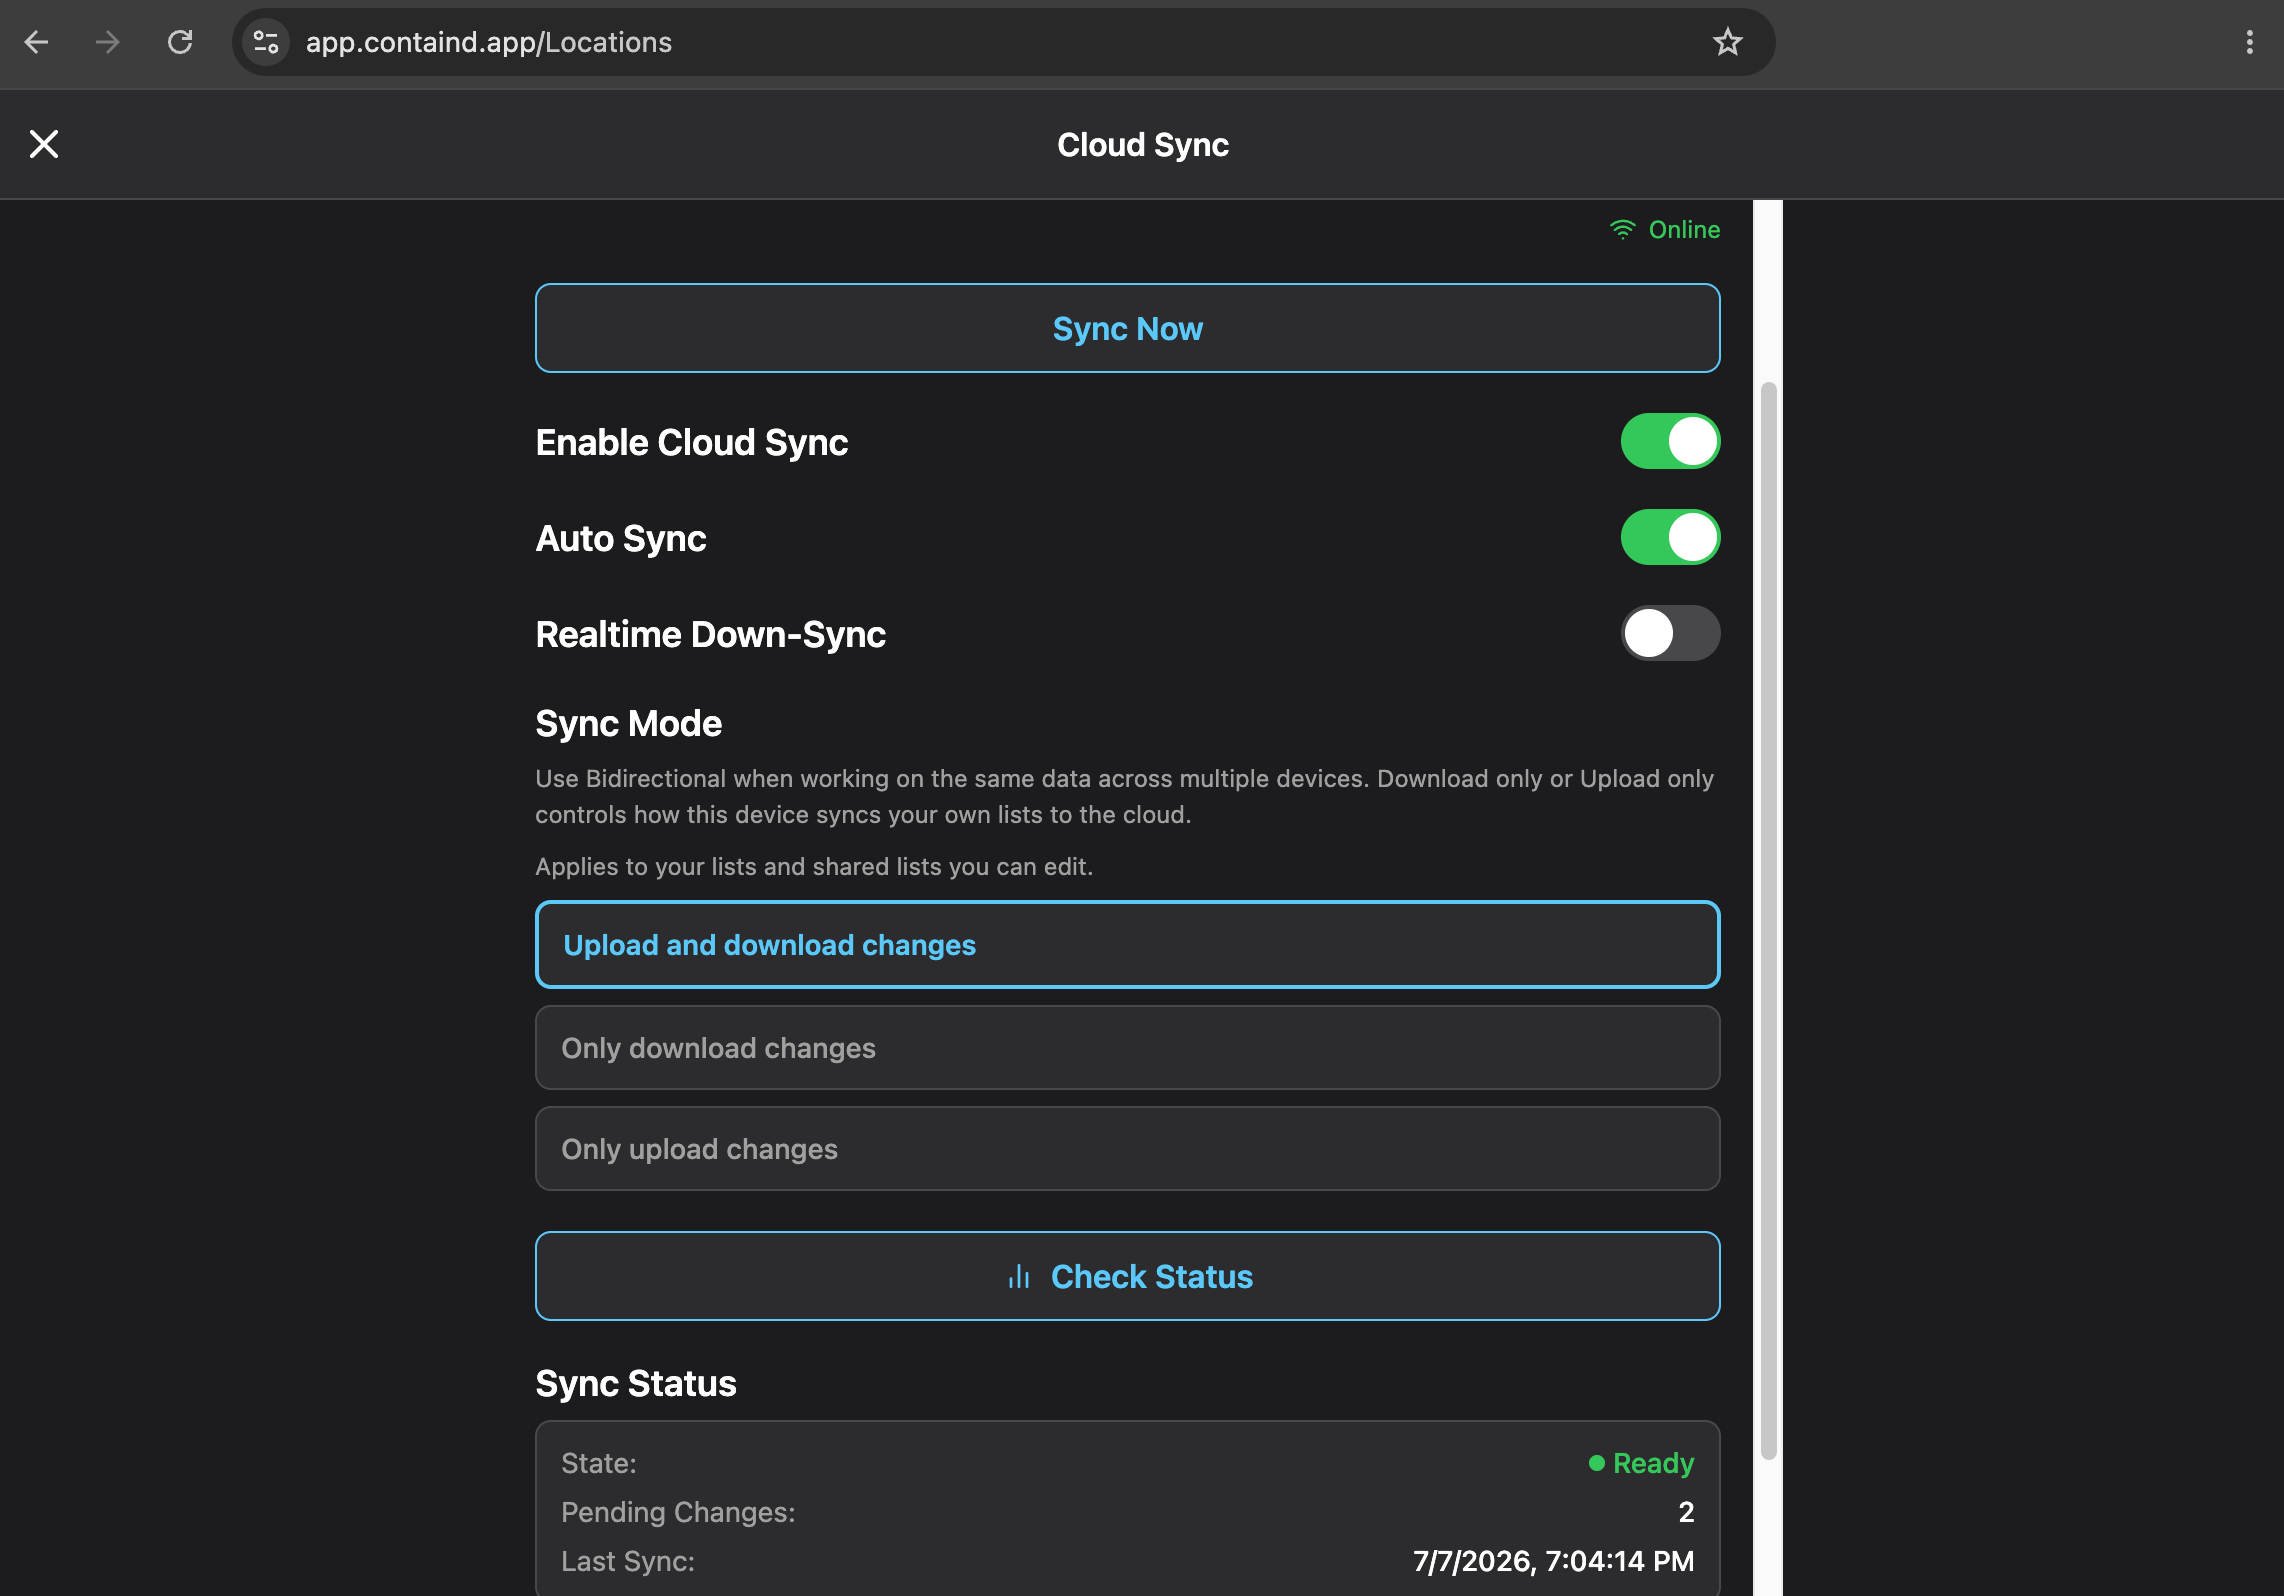Click the Sync Status heading
2284x1596 pixels.
[636, 1384]
